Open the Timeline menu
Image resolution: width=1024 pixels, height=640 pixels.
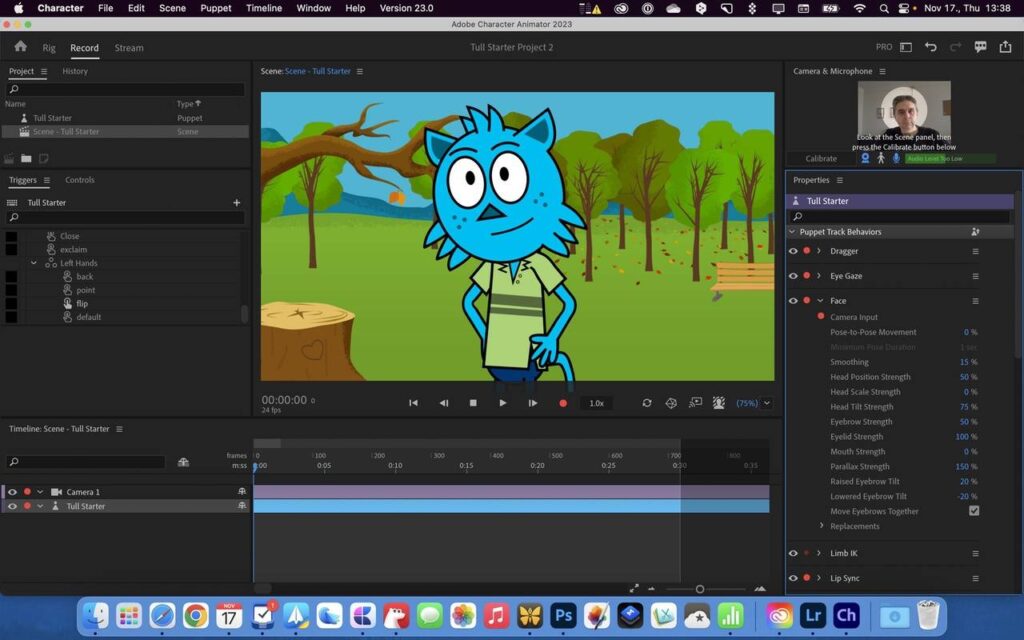[x=264, y=8]
